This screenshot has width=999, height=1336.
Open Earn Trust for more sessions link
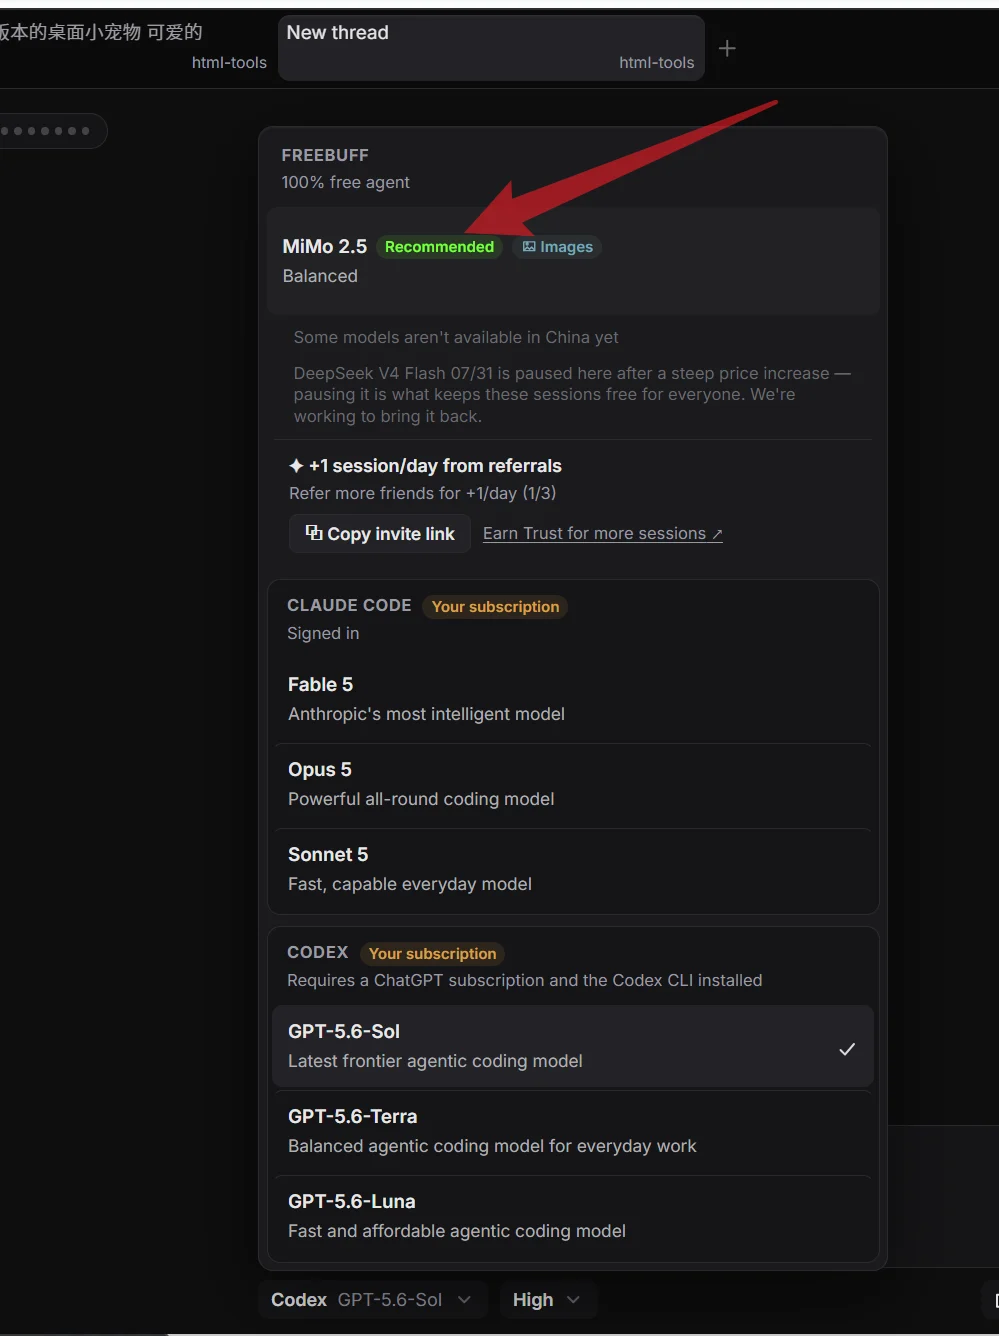(603, 534)
